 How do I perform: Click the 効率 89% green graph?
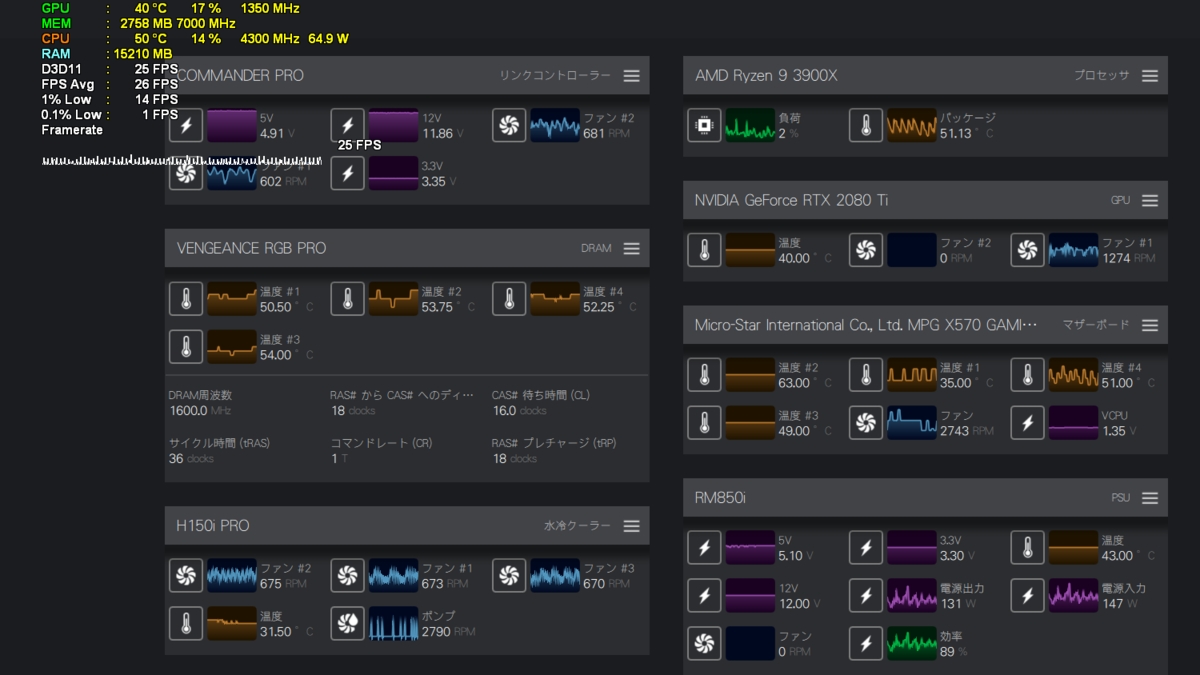click(912, 644)
